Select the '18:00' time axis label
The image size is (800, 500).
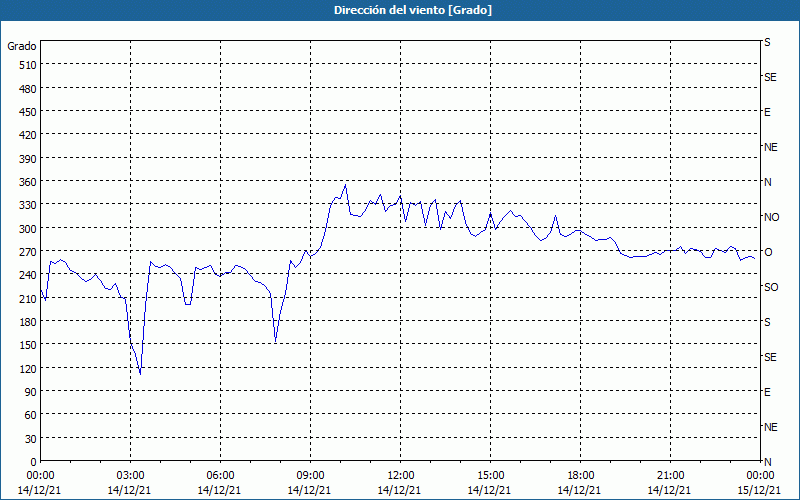click(581, 476)
